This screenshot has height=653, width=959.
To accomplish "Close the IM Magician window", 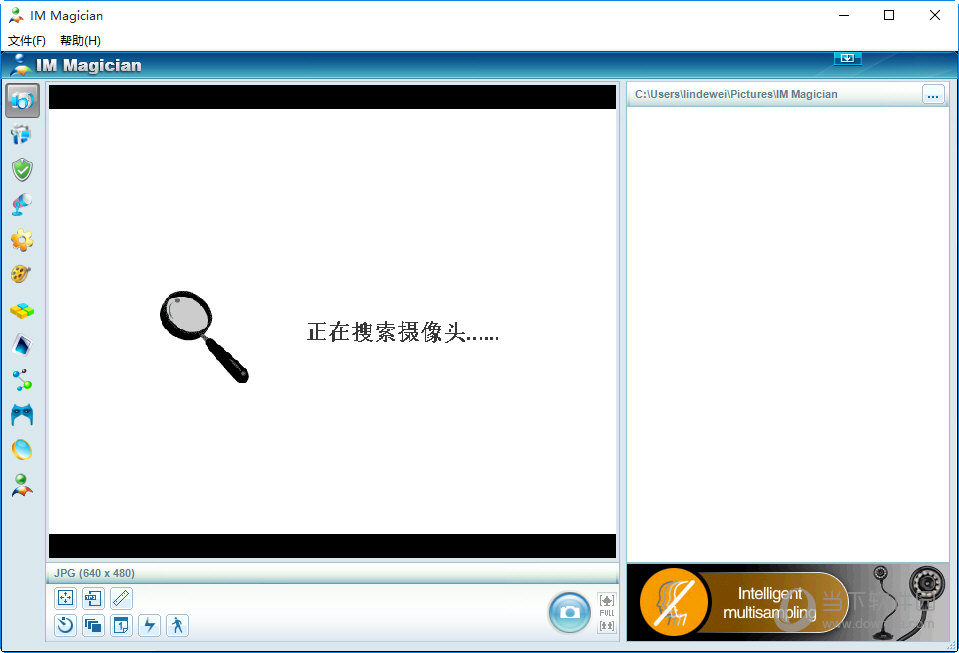I will click(x=935, y=15).
